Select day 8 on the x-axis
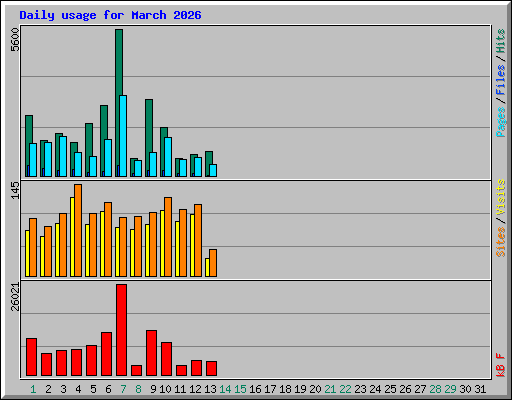Image resolution: width=512 pixels, height=400 pixels. click(x=138, y=389)
